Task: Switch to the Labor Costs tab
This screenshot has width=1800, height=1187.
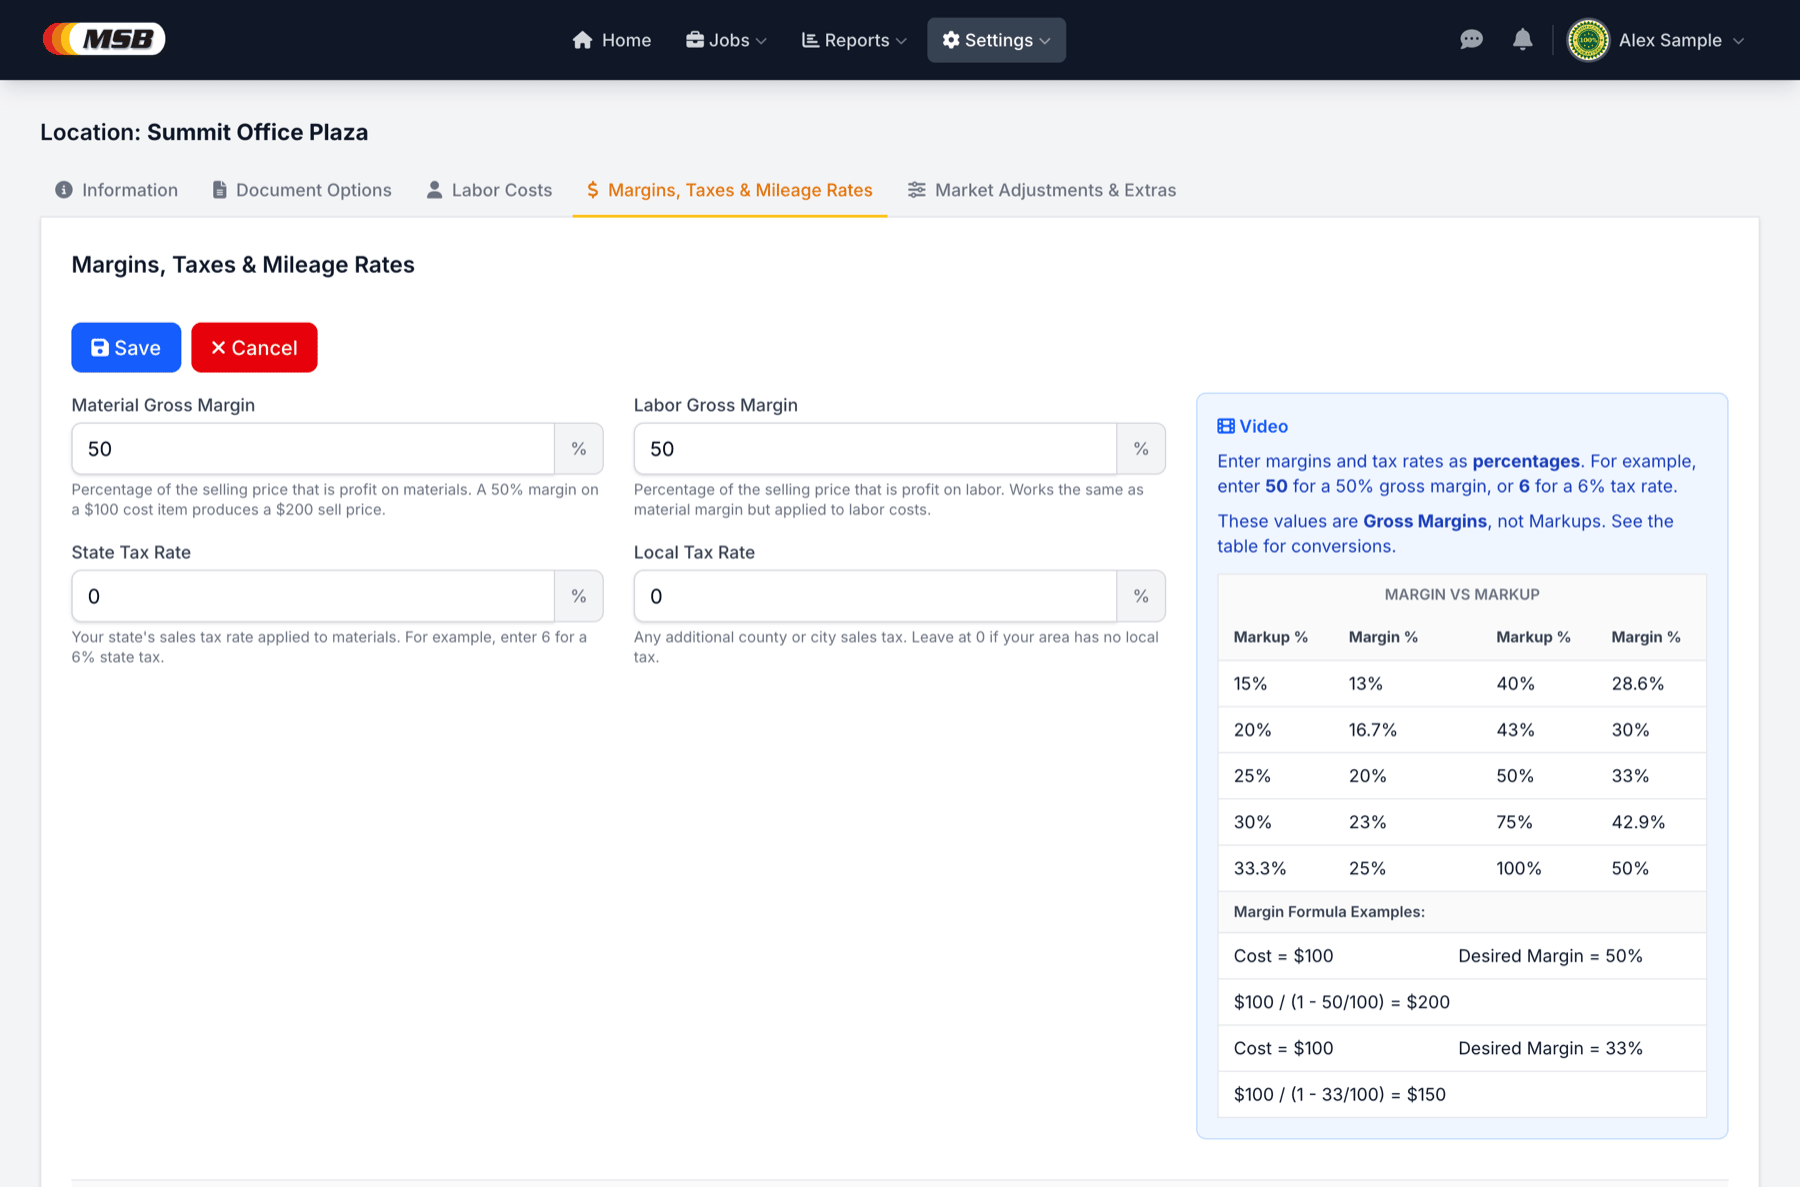Action: (489, 190)
